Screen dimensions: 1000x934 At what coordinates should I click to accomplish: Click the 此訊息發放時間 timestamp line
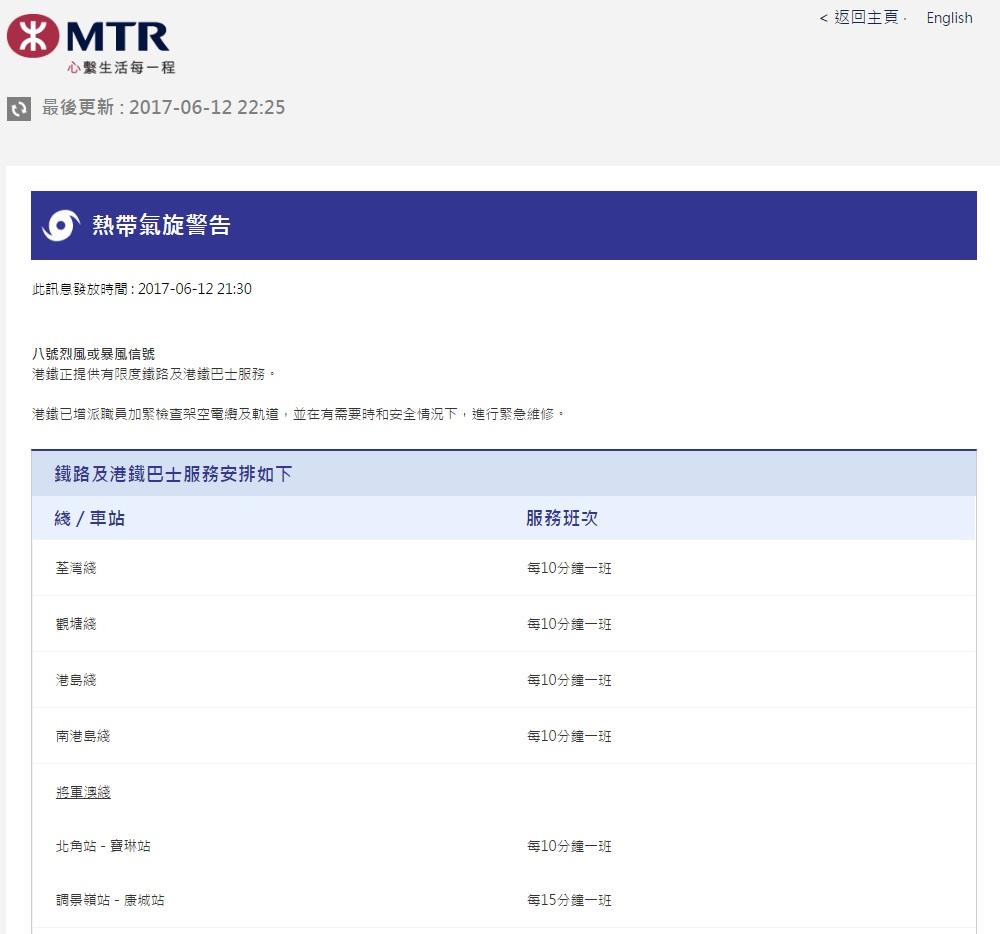tap(142, 289)
